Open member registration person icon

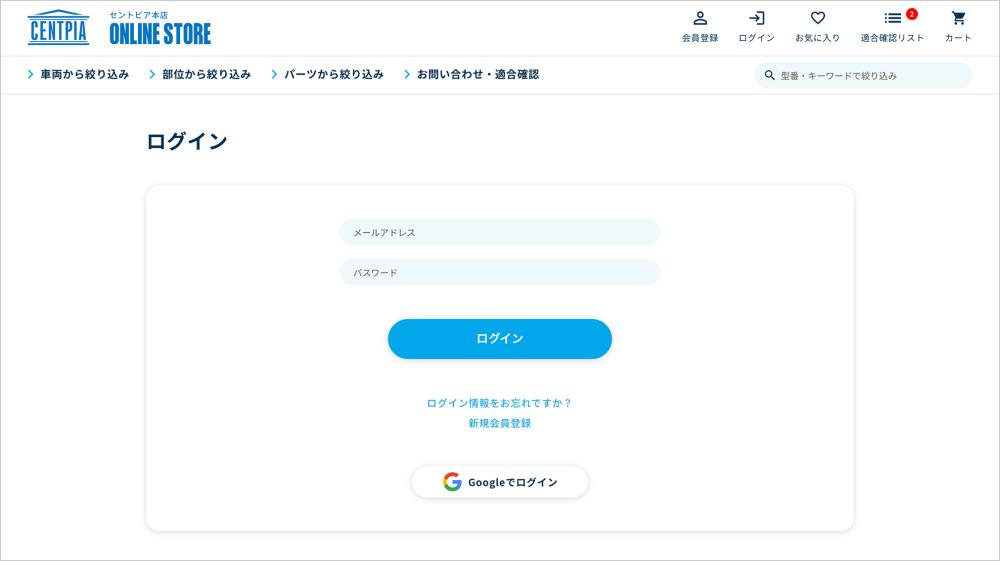pos(700,18)
